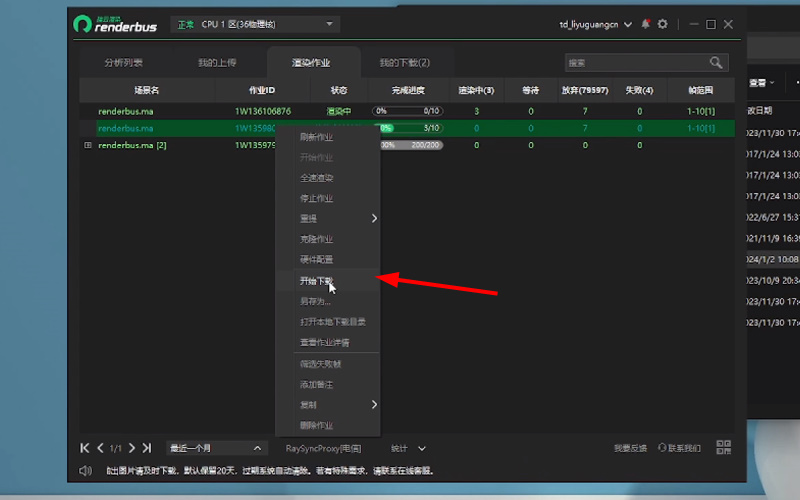Click the 我要反馈 link
The image size is (800, 500).
[x=630, y=448]
